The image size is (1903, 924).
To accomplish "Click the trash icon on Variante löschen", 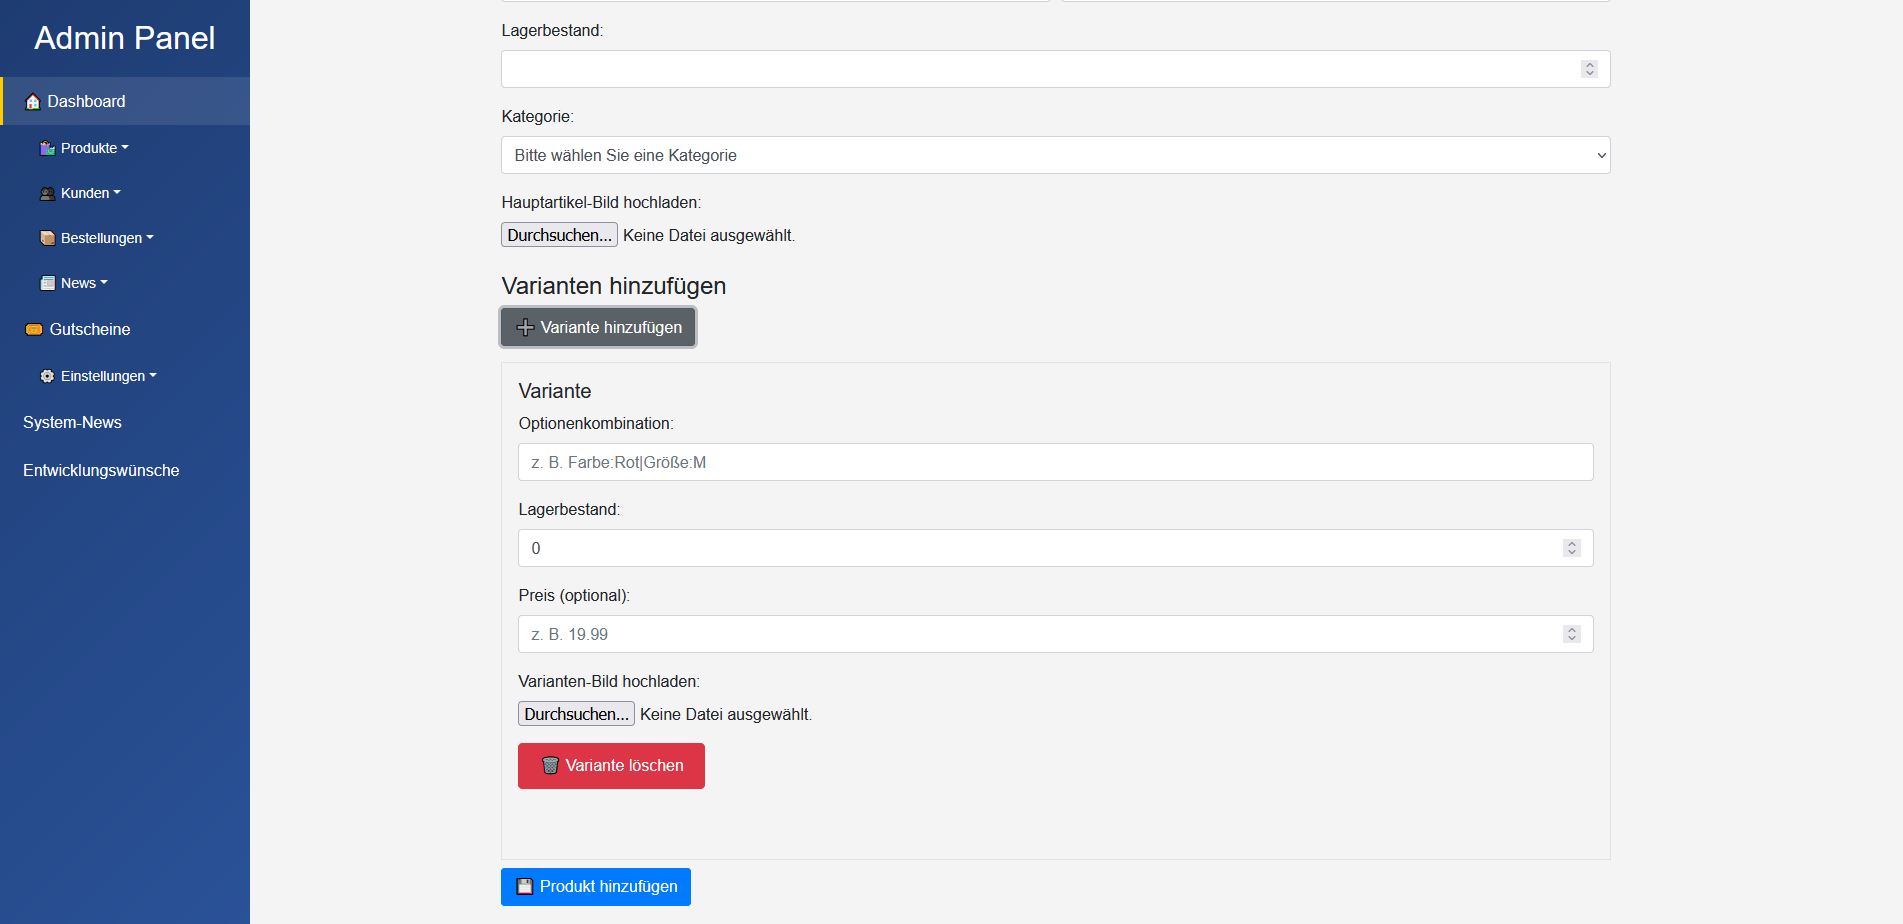I will [x=550, y=765].
